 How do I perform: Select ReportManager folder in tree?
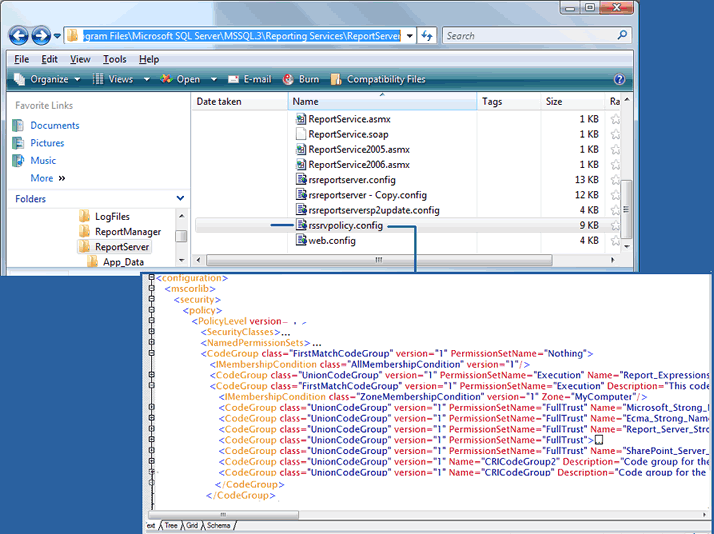tap(128, 232)
